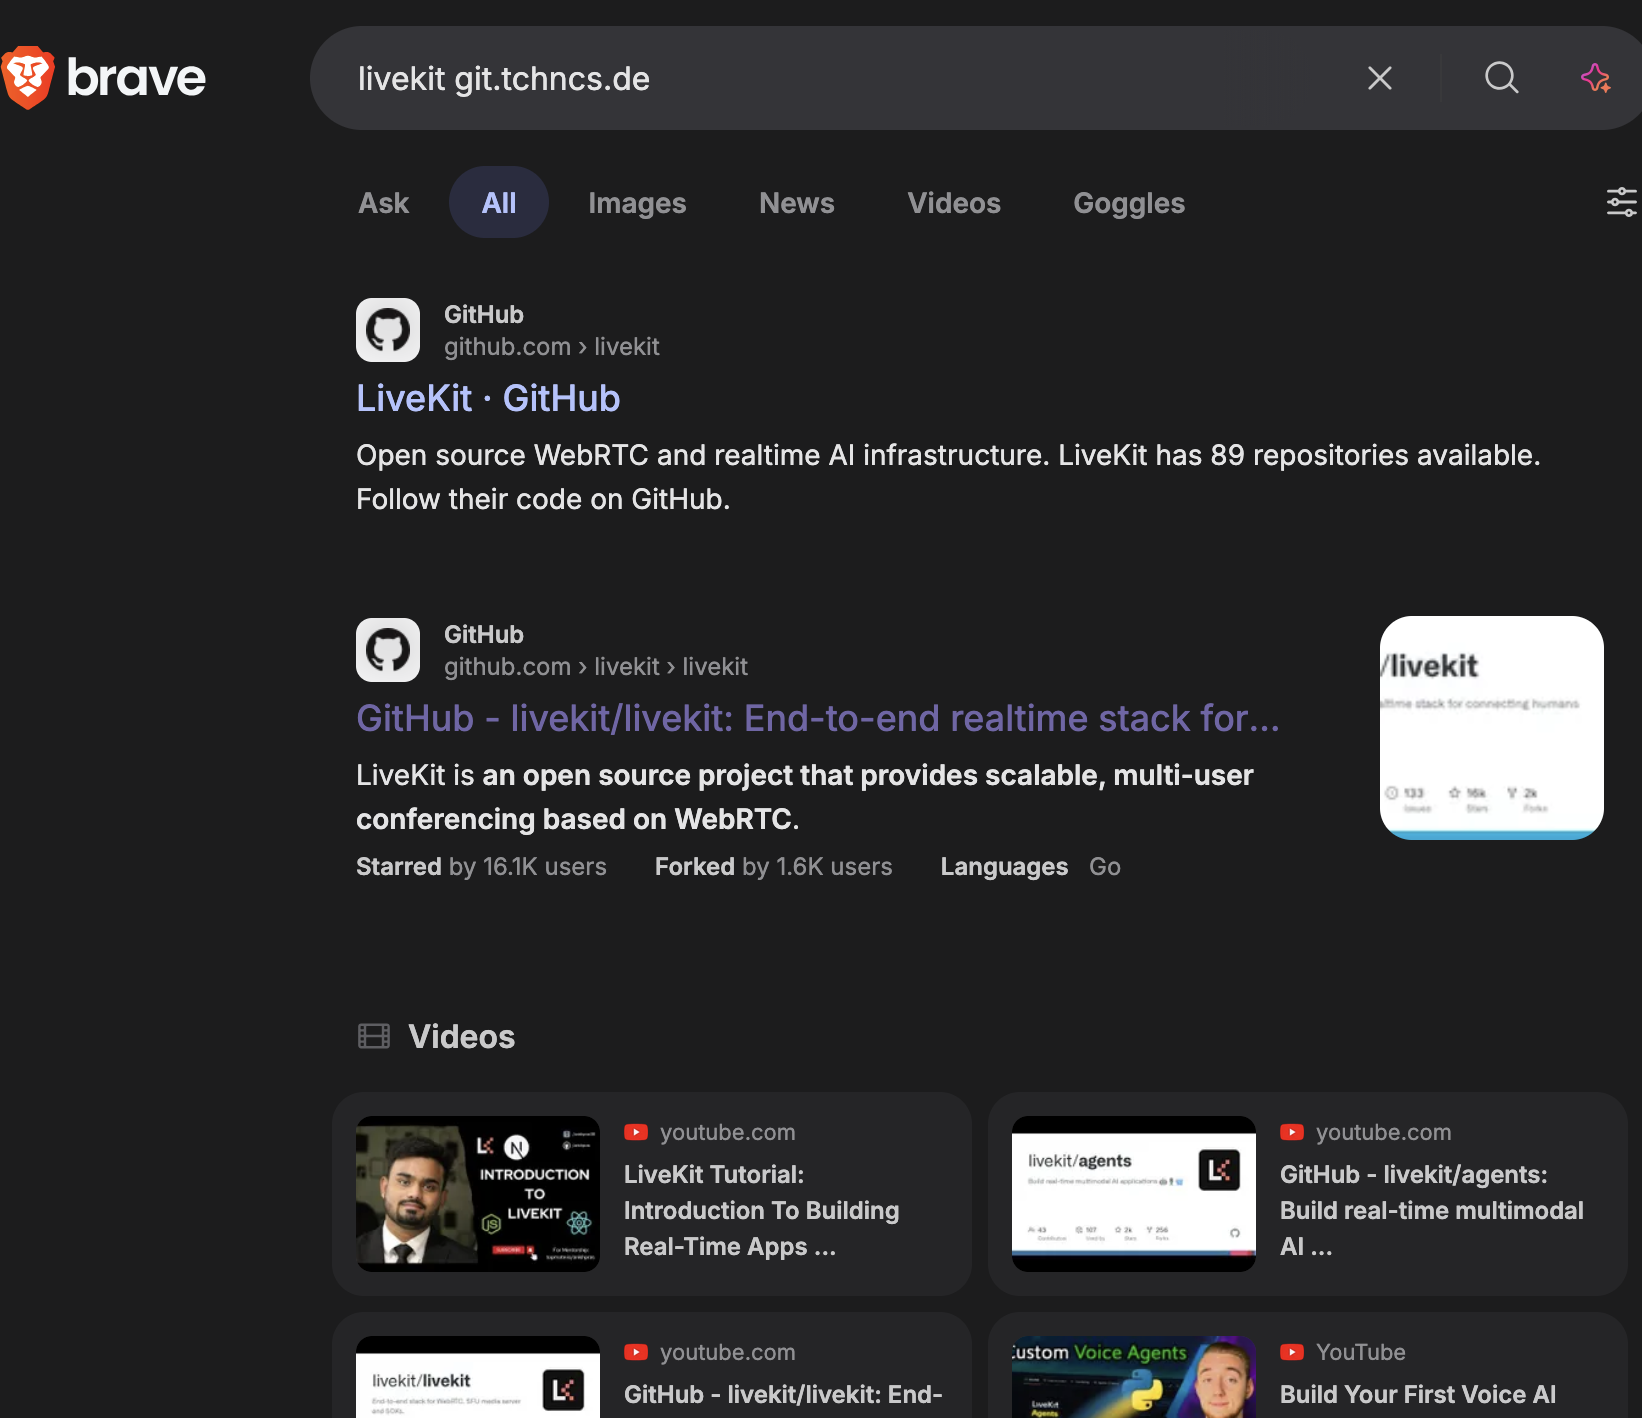Screen dimensions: 1642x1418
Task: Click the github.com › livekit breadcrumb
Action: [552, 347]
